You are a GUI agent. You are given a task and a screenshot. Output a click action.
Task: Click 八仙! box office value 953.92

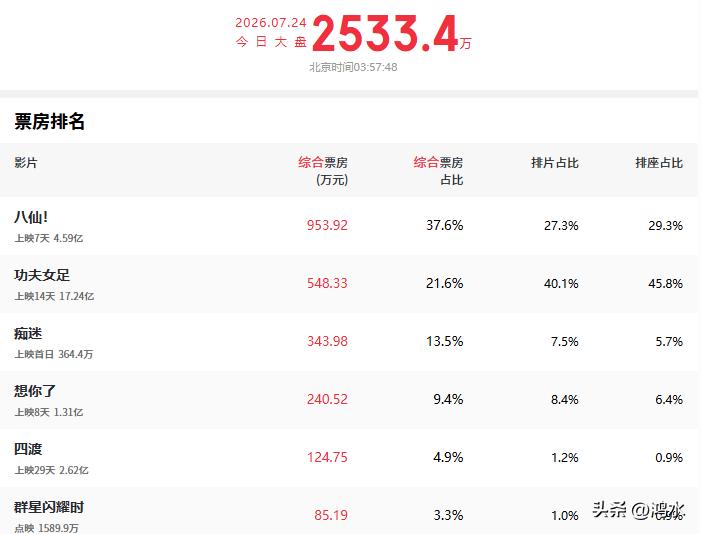tap(327, 225)
